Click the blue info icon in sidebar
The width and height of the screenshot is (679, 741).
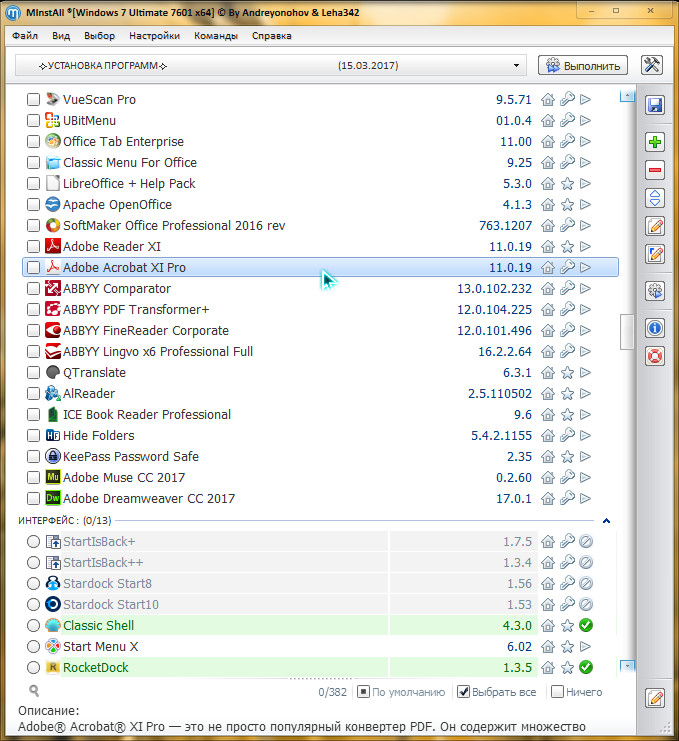(x=655, y=327)
